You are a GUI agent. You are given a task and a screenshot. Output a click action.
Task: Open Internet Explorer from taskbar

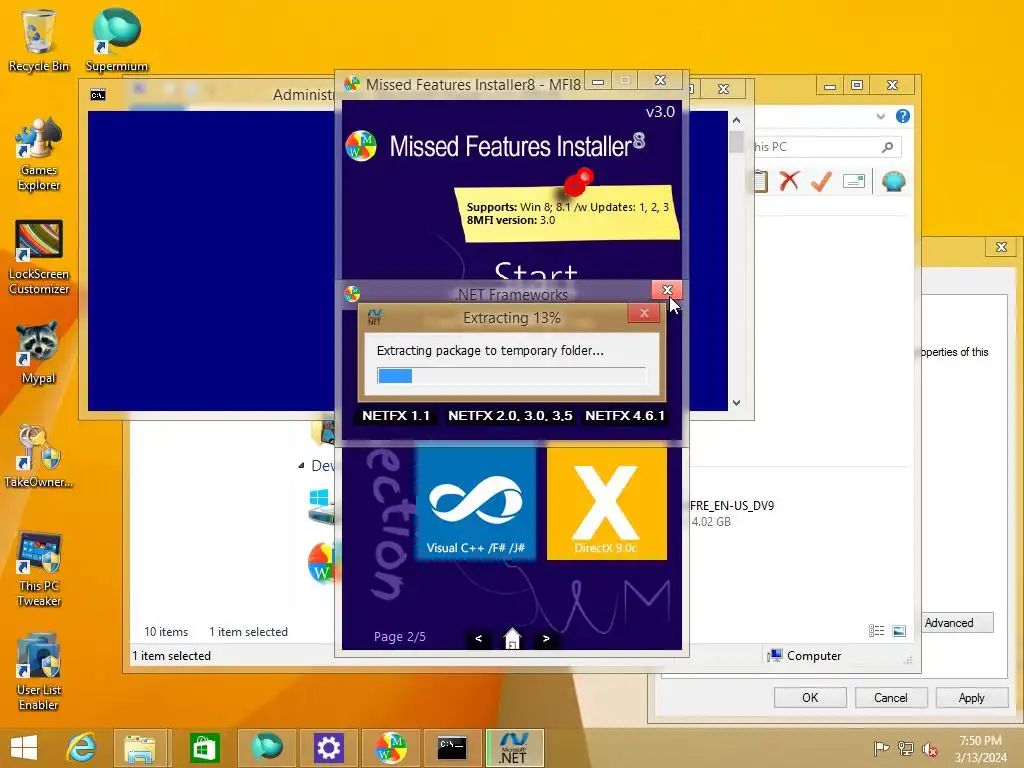point(81,748)
